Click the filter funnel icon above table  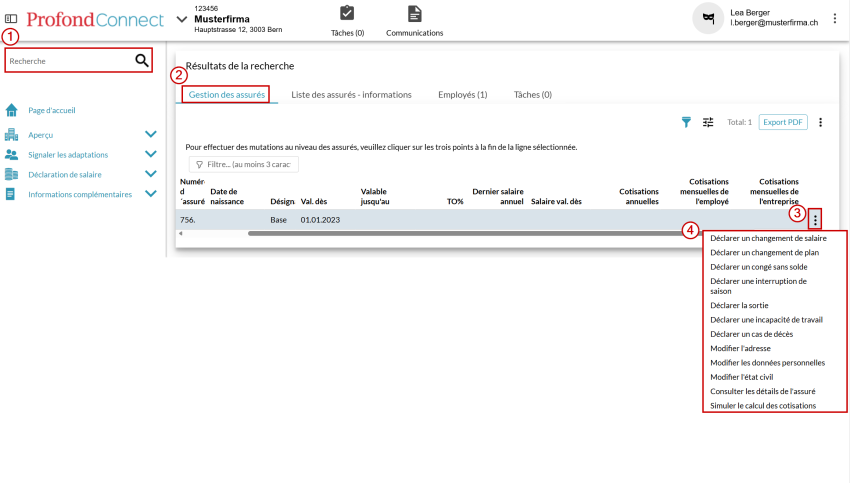coord(686,122)
